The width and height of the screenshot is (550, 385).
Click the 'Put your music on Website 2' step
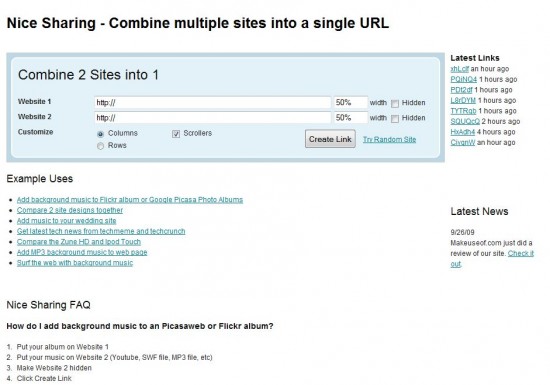click(x=114, y=357)
